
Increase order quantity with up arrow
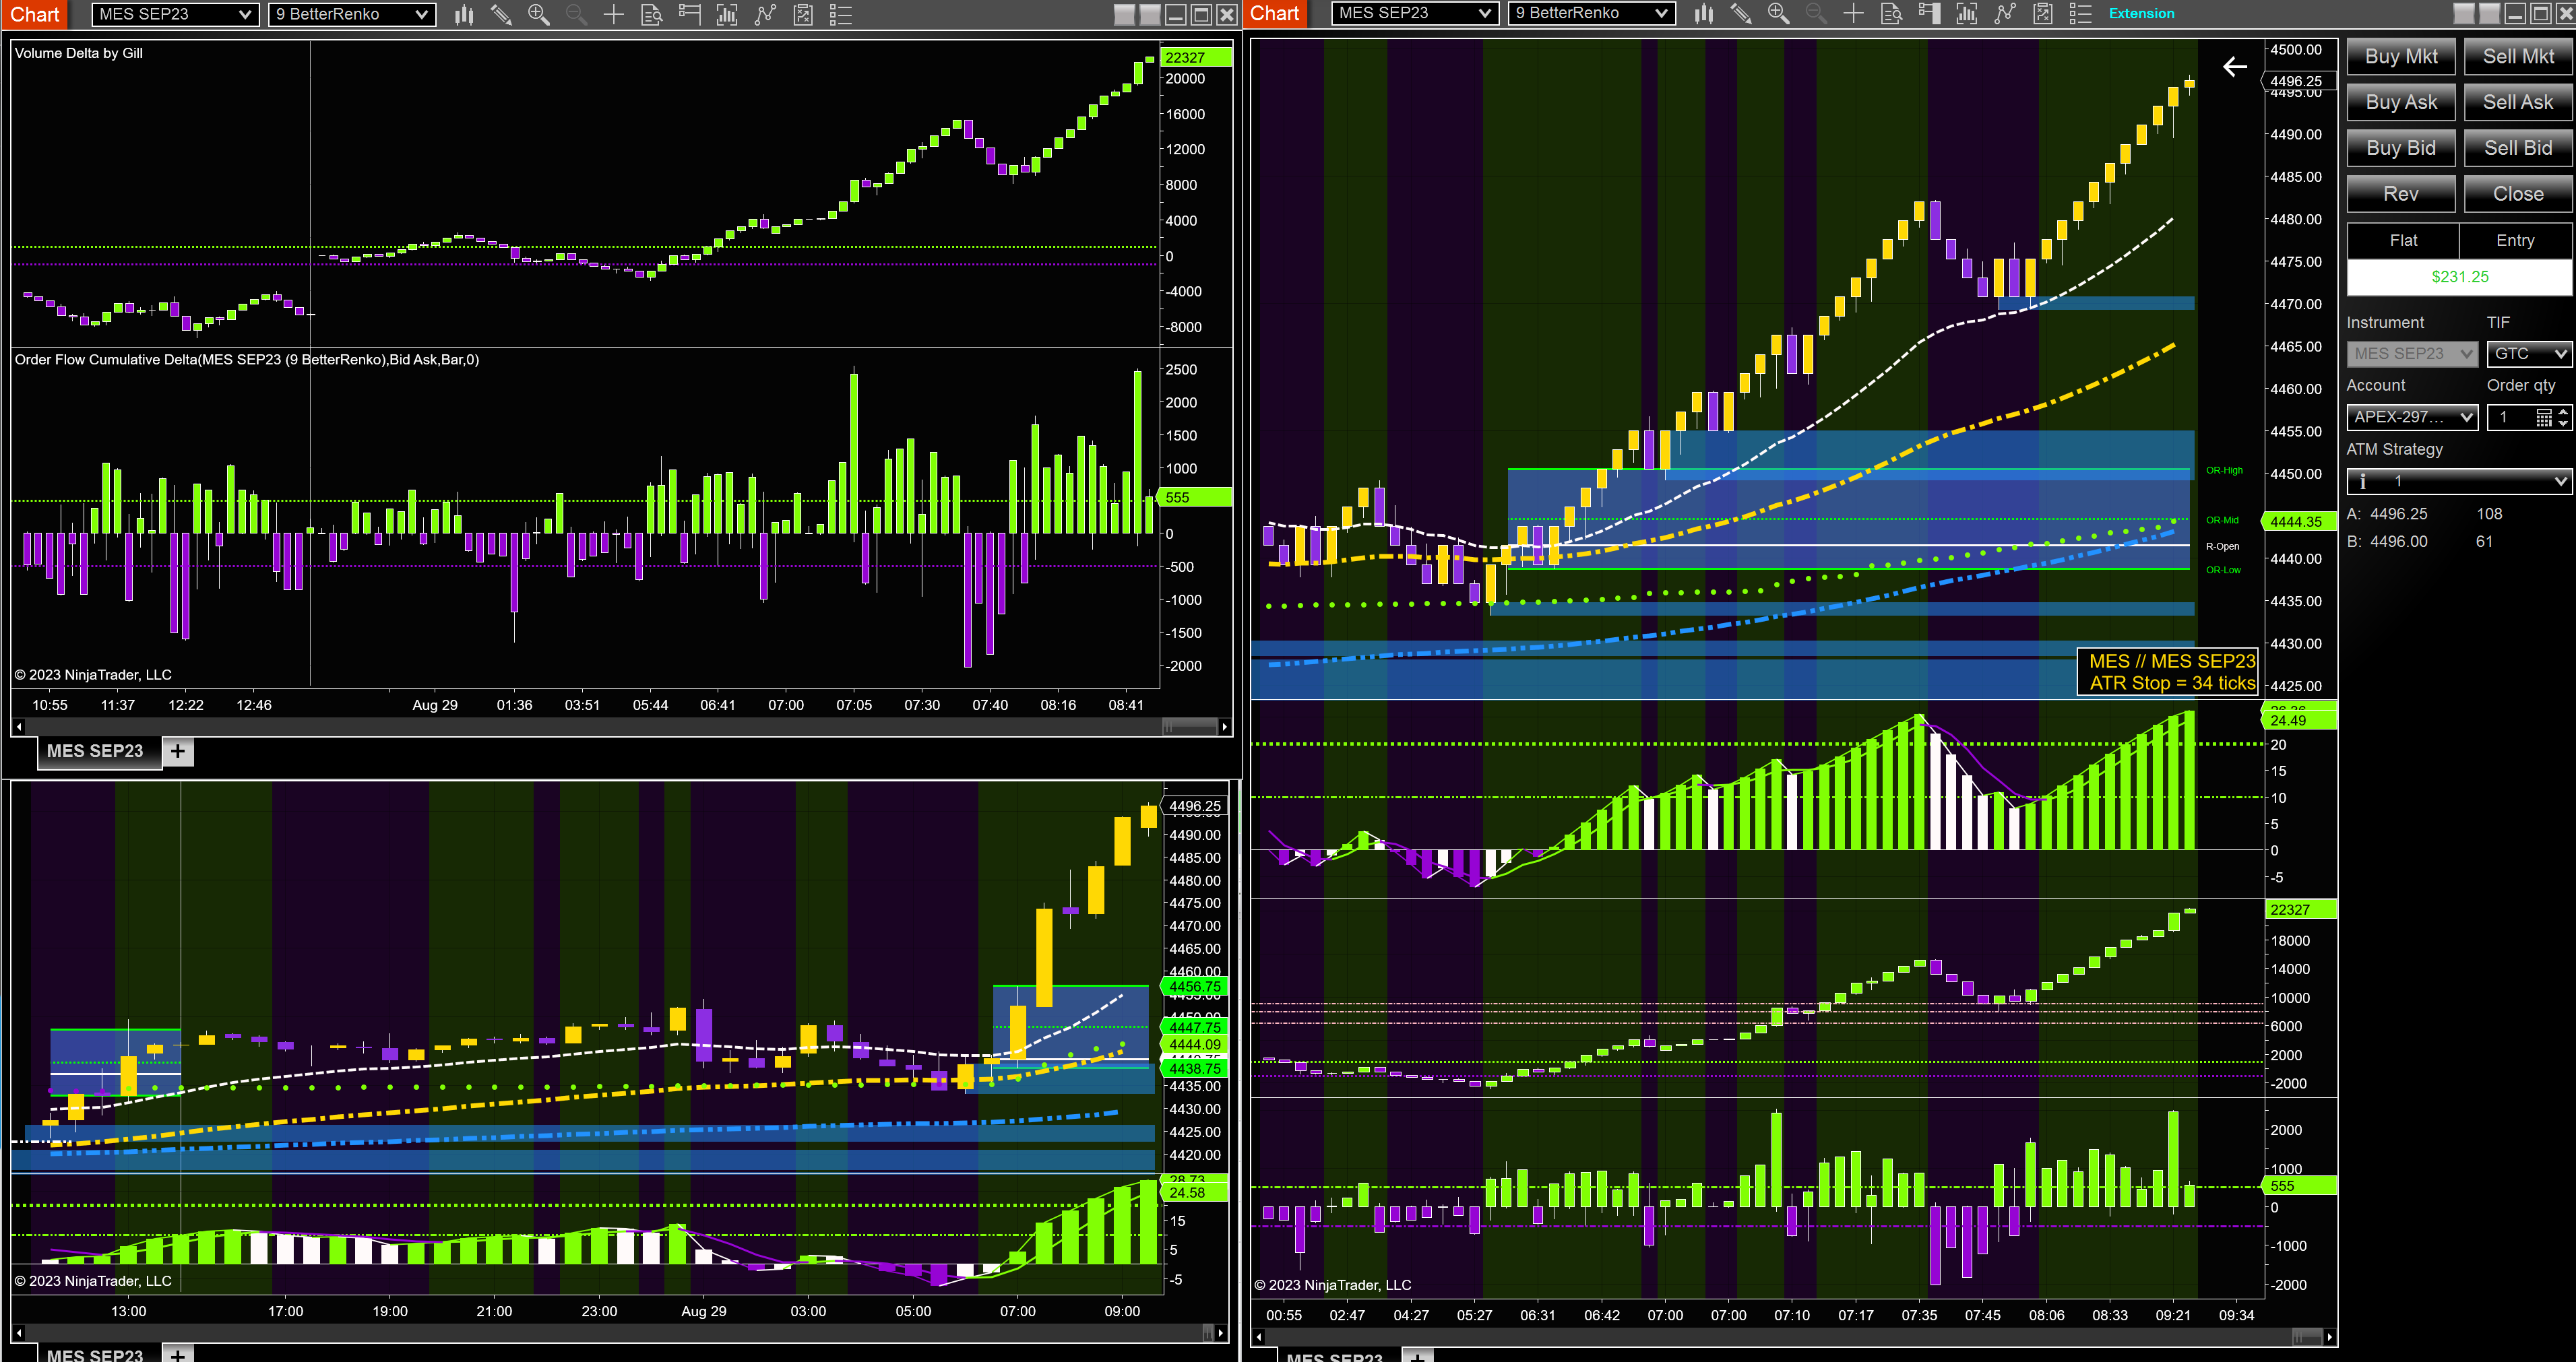click(x=2563, y=412)
